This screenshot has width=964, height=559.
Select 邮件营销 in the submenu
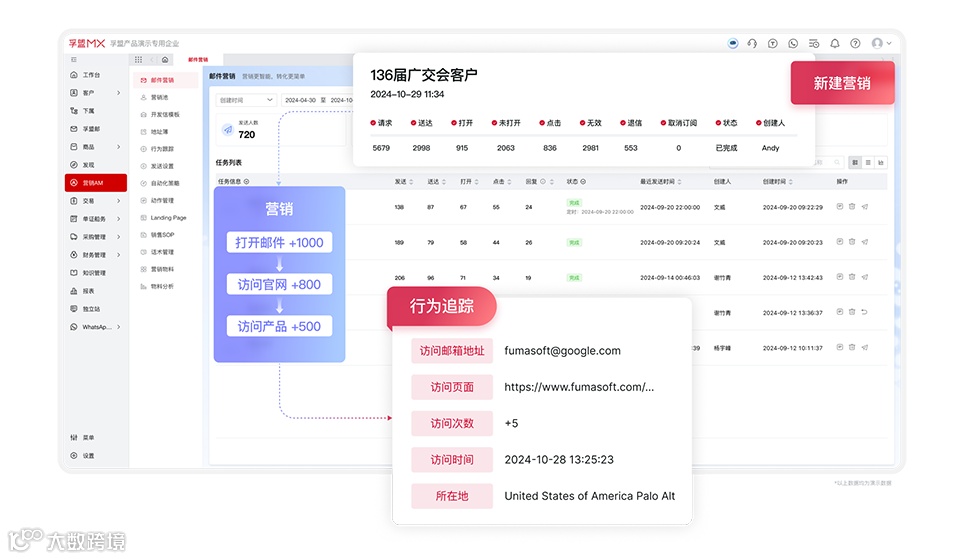165,80
